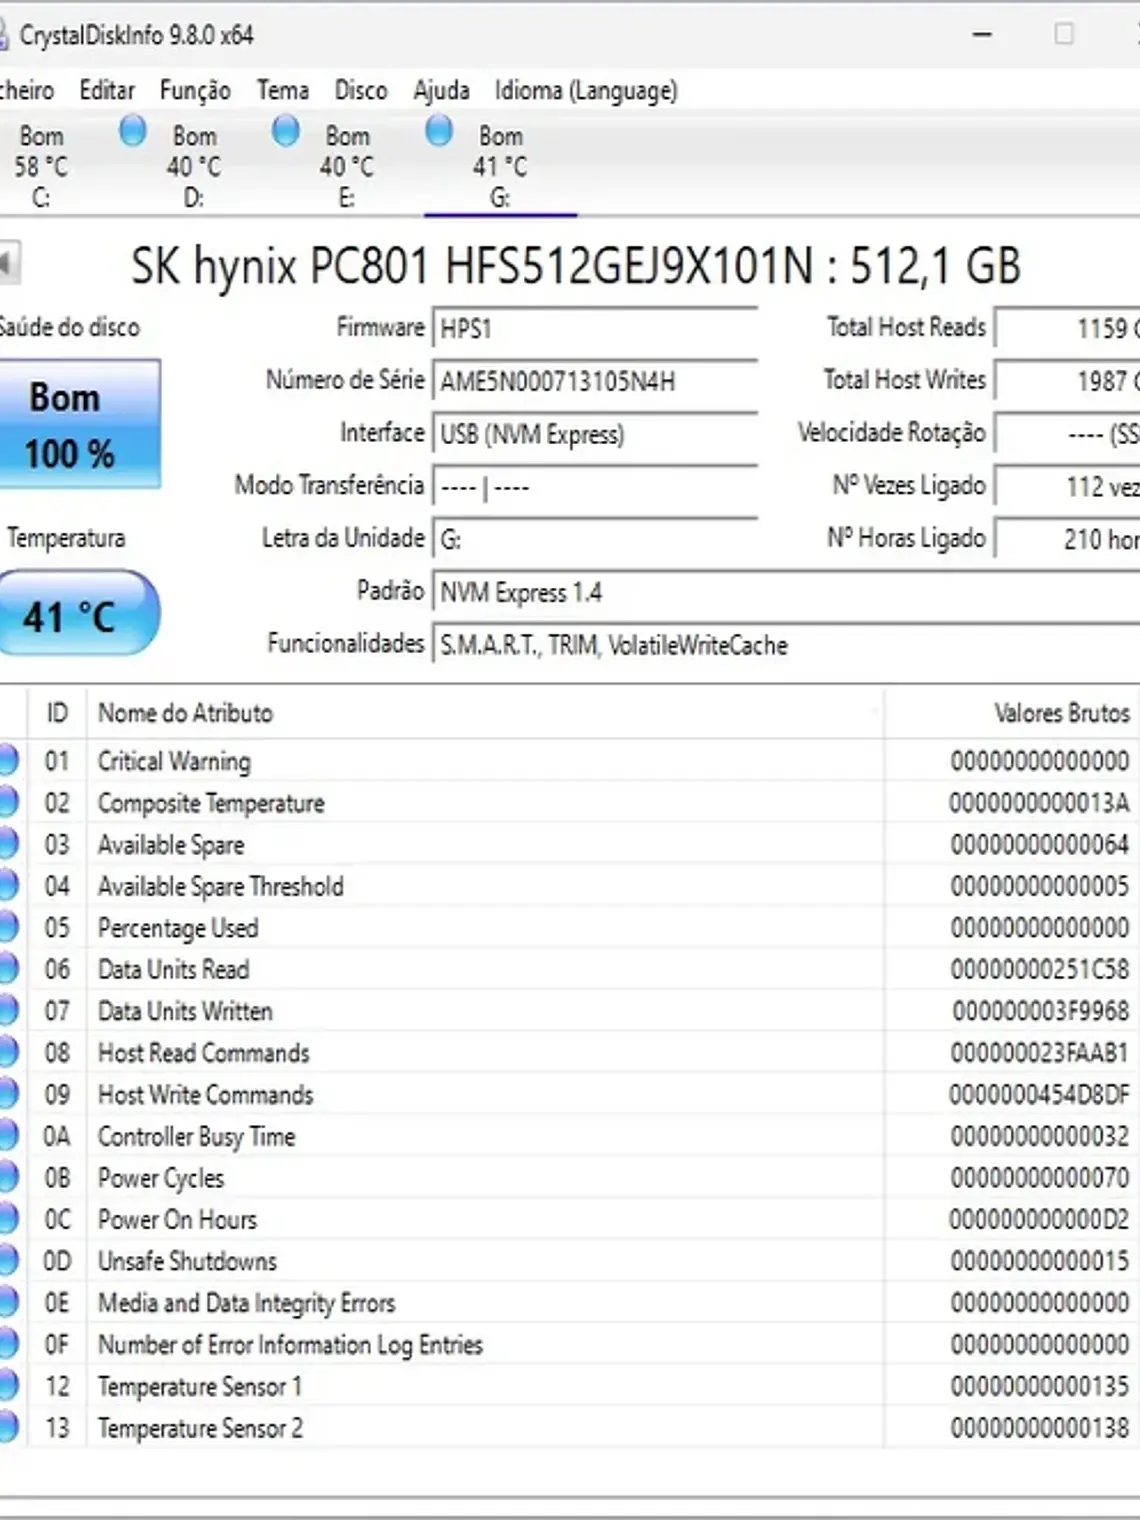The width and height of the screenshot is (1140, 1520).
Task: Open the Tema menu
Action: click(x=283, y=91)
